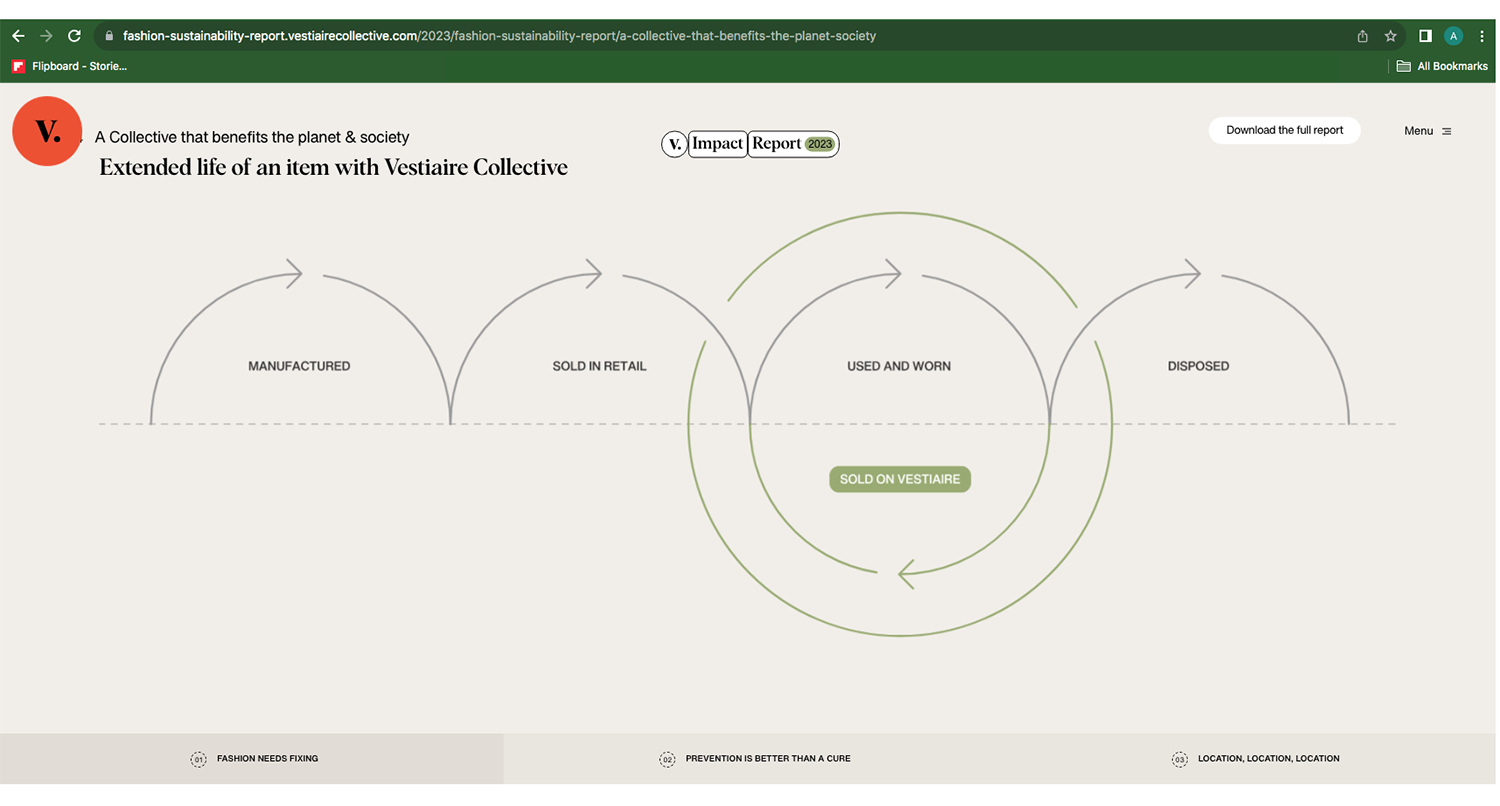The height and width of the screenshot is (806, 1500).
Task: Open the Flipboard bookmark
Action: click(x=69, y=66)
